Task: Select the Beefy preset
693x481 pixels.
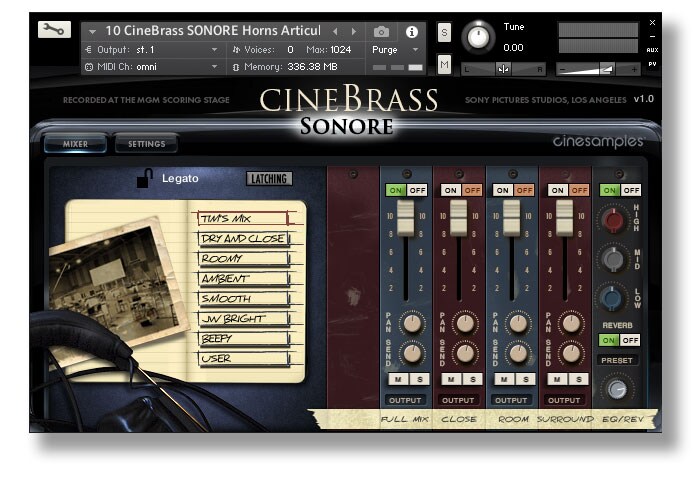Action: (x=243, y=339)
